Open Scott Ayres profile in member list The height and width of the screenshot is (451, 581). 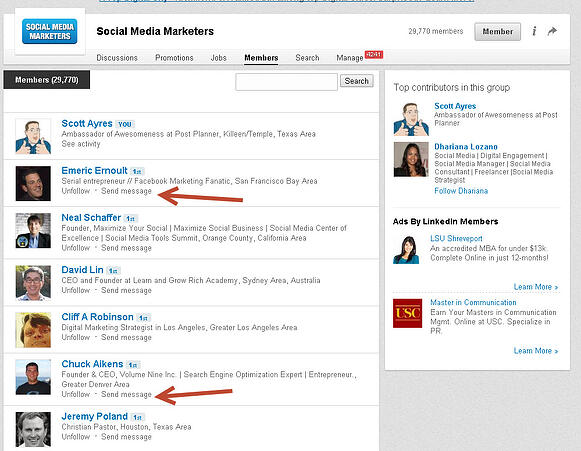click(x=87, y=123)
